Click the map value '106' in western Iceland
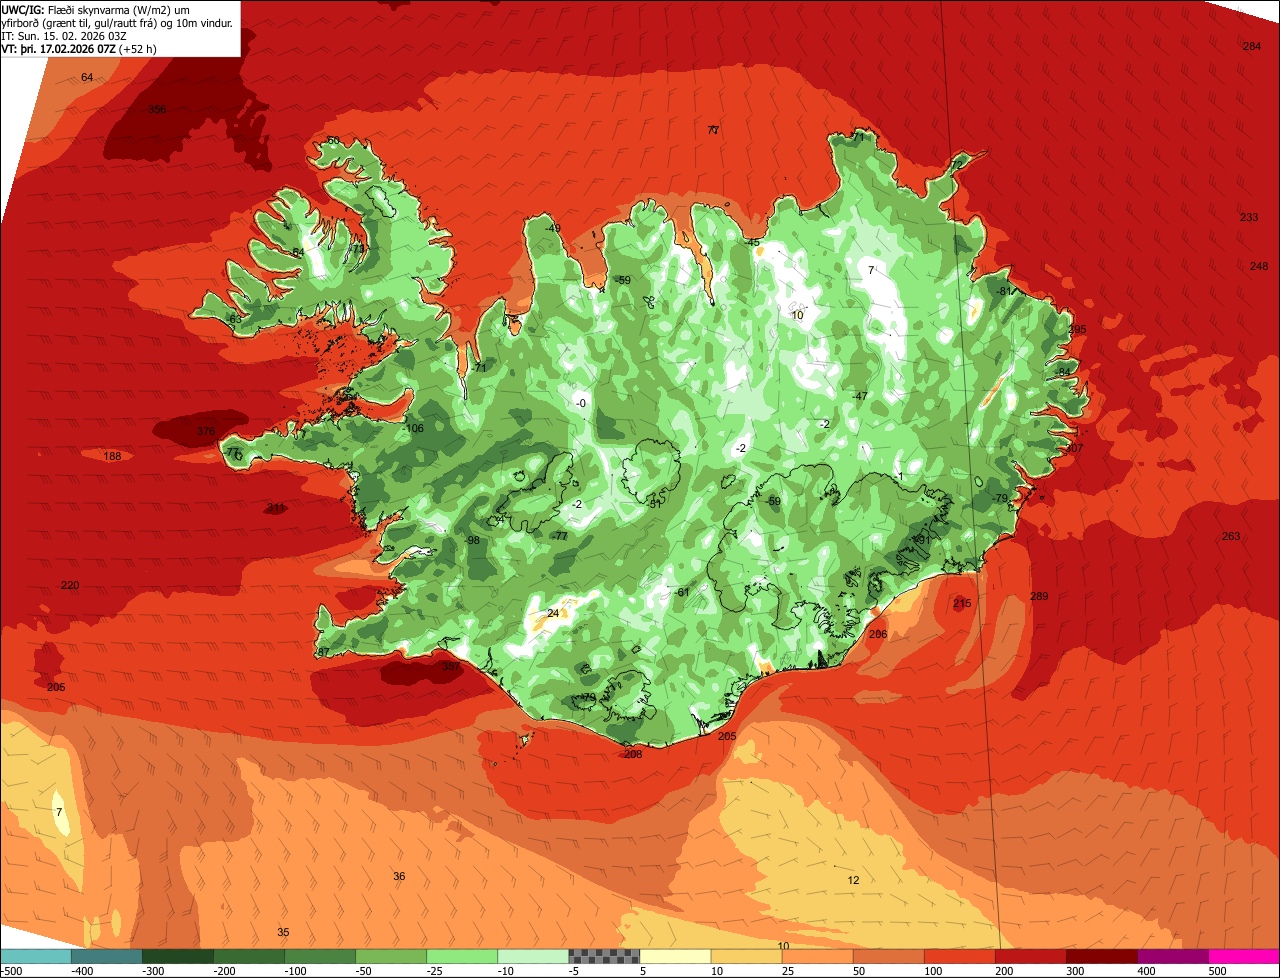The image size is (1280, 978). pos(414,429)
